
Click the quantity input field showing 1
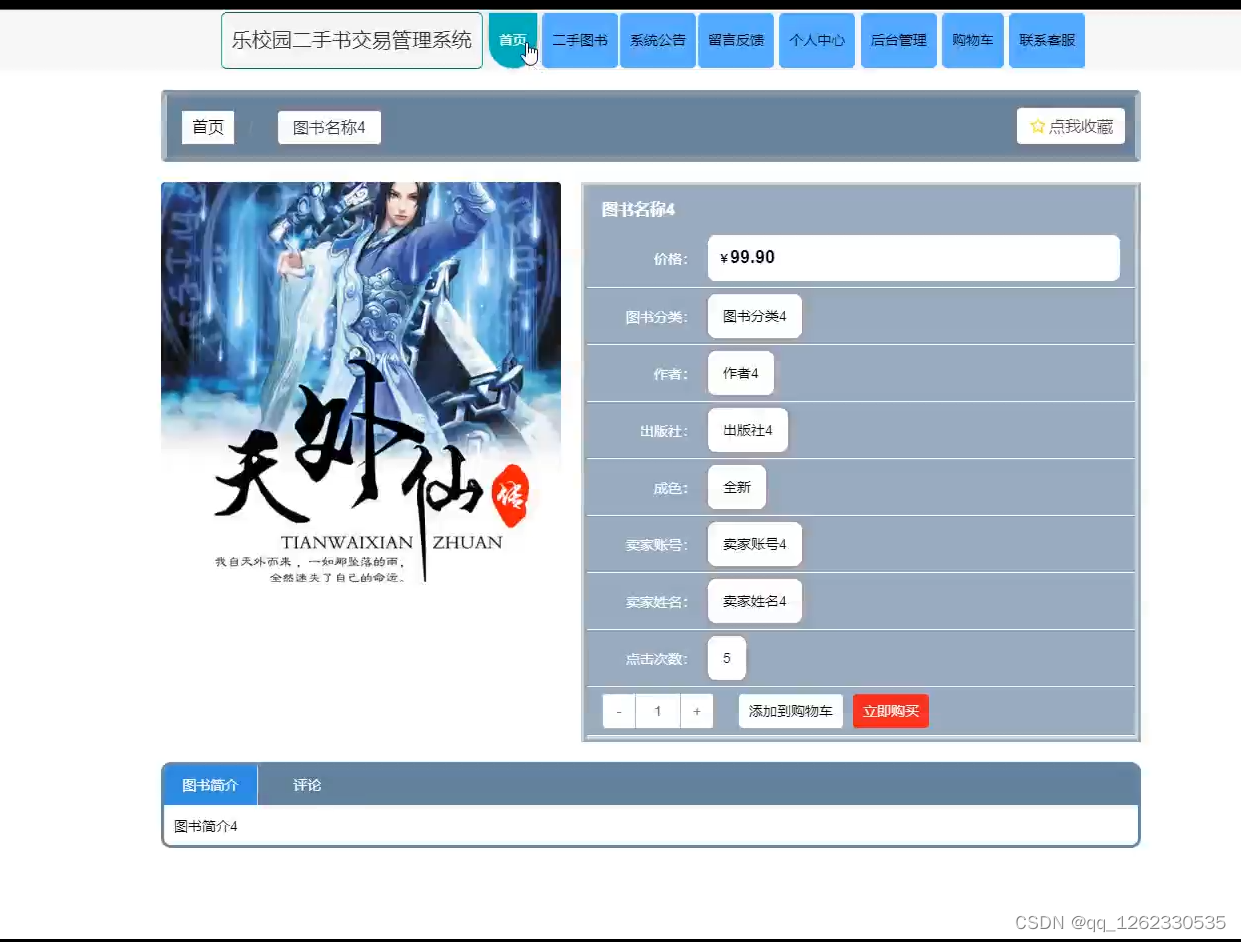coord(658,711)
